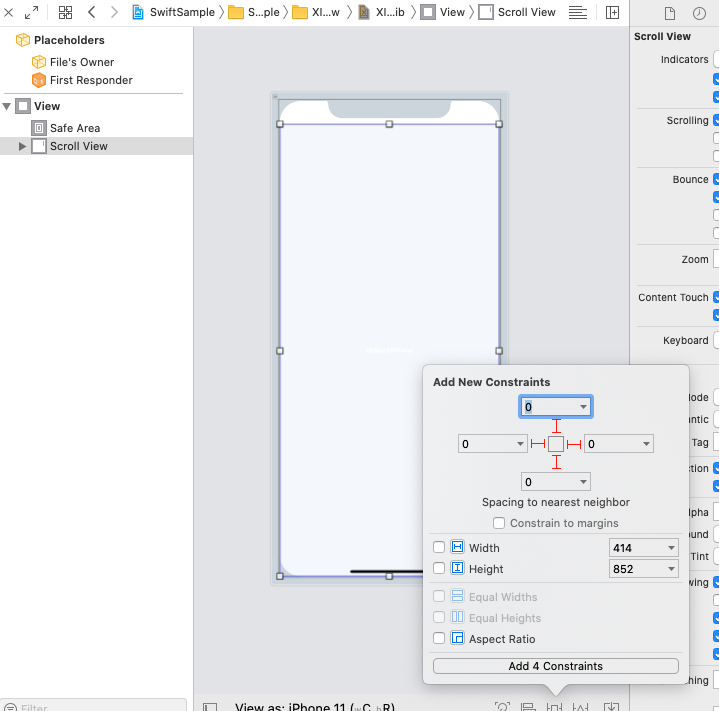This screenshot has width=719, height=711.
Task: Click the Equal Heights checkbox
Action: tap(439, 617)
